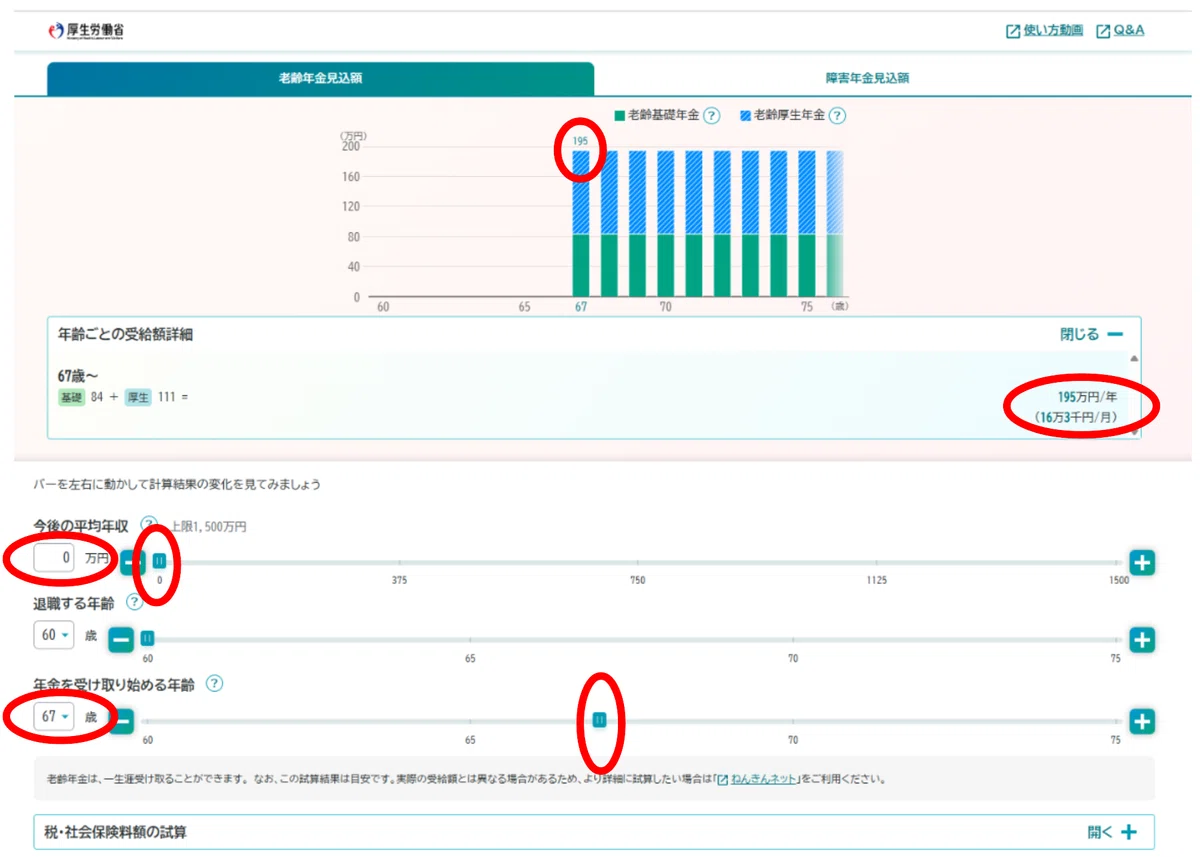Click the 今後の平均年収 input field

[56, 558]
